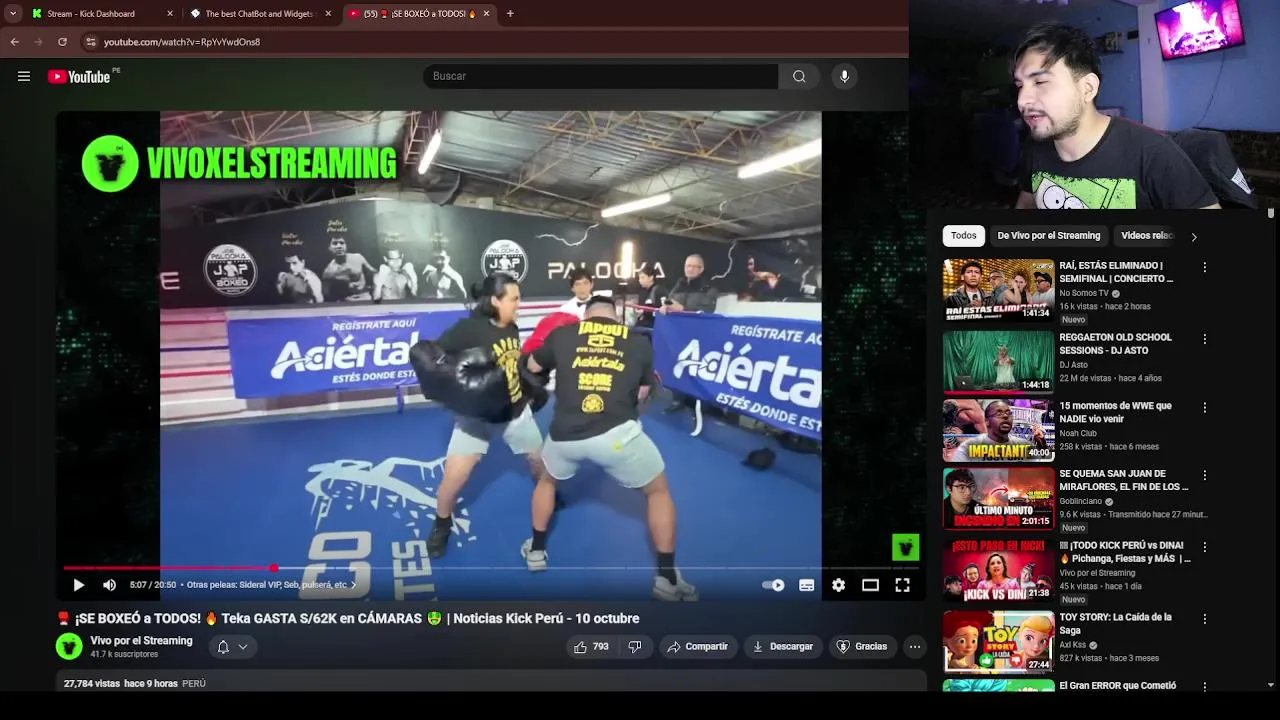1280x720 pixels.
Task: Switch to Stream - Kick Dashboard tab
Action: (91, 14)
